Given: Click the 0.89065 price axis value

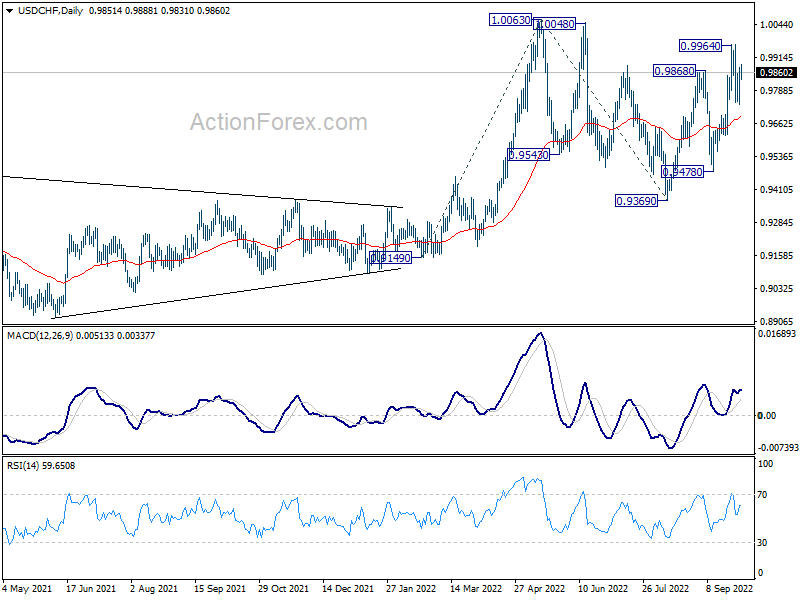Looking at the screenshot, I should [x=777, y=321].
